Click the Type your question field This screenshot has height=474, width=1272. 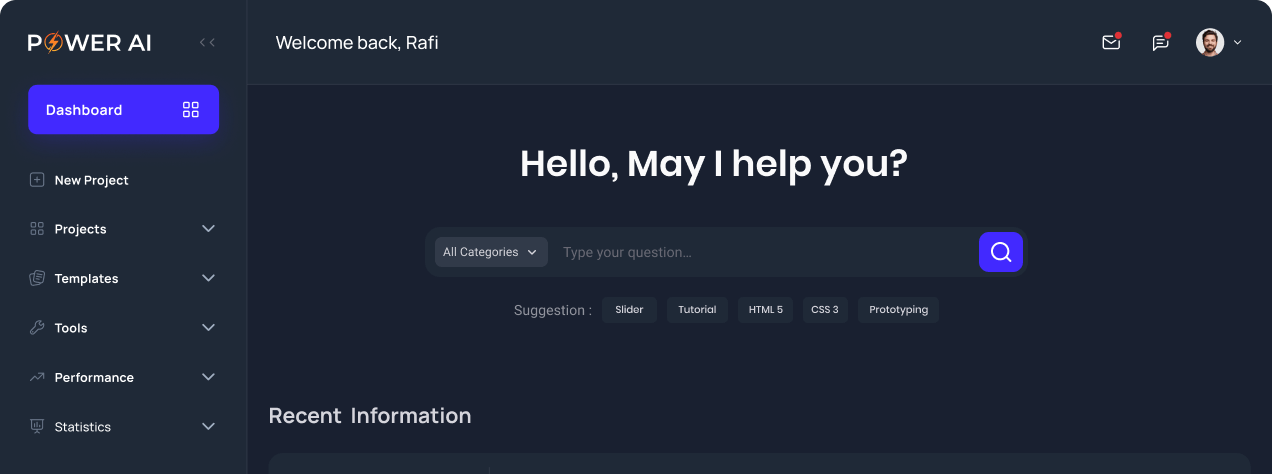pyautogui.click(x=760, y=252)
